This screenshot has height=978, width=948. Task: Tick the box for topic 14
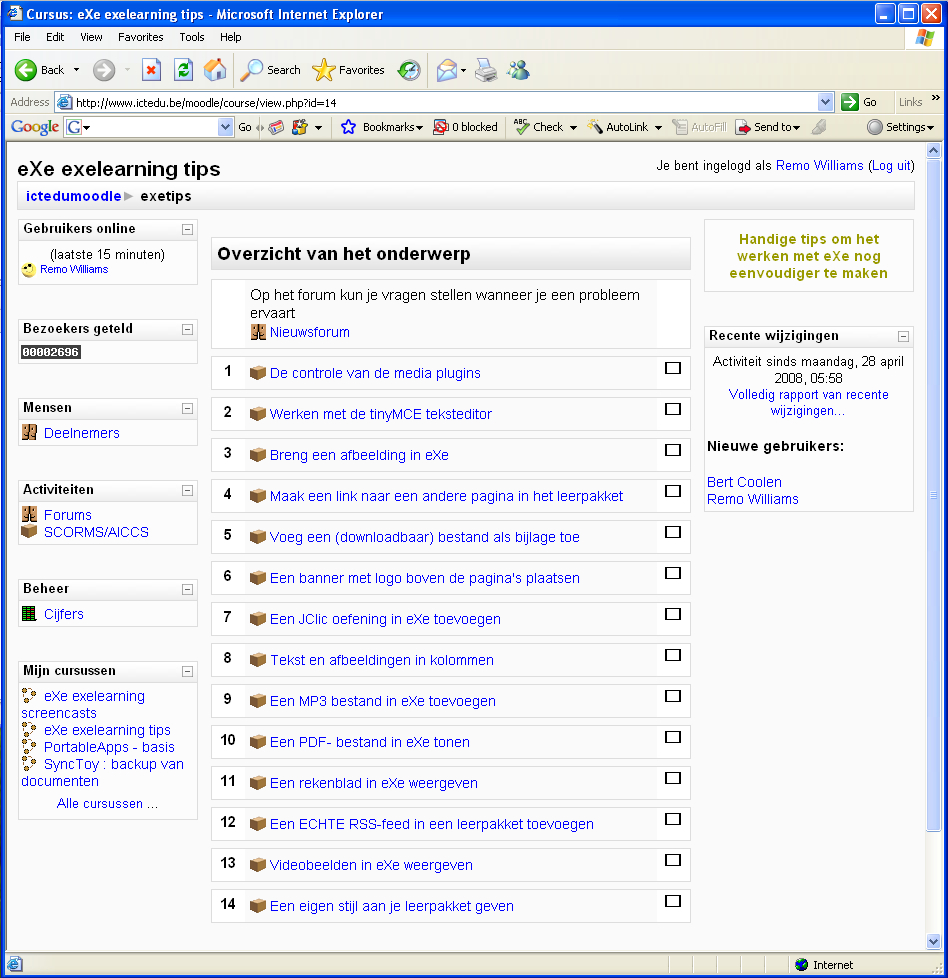673,901
